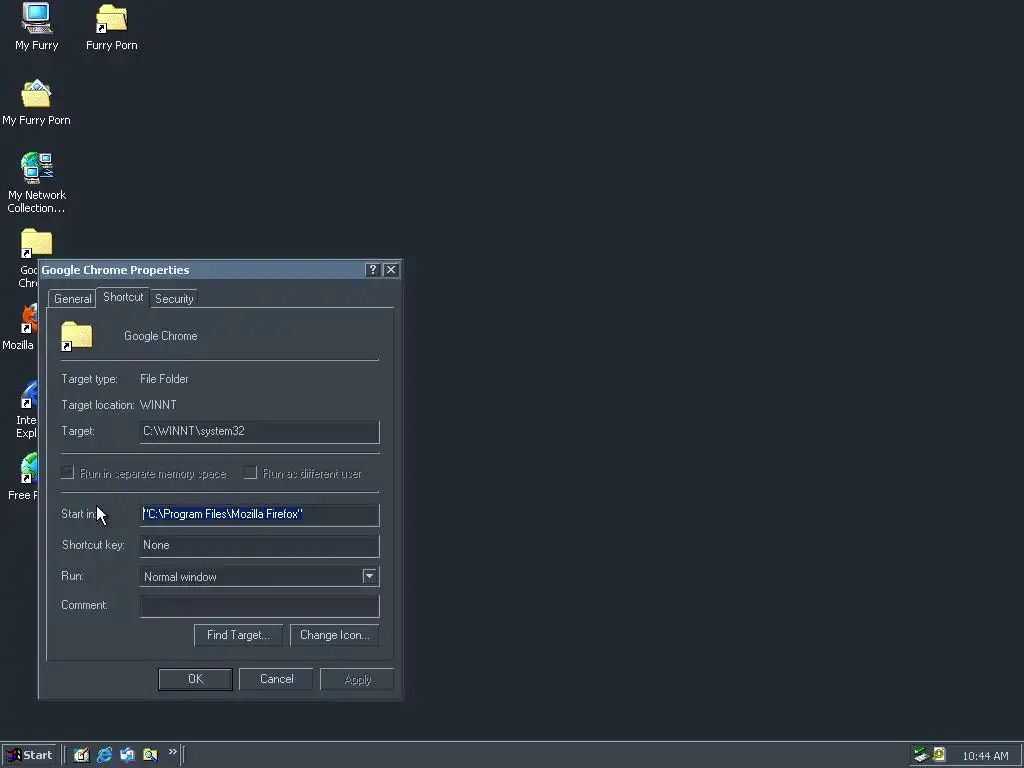The image size is (1024, 768).
Task: Click into the Start in field
Action: (x=259, y=515)
